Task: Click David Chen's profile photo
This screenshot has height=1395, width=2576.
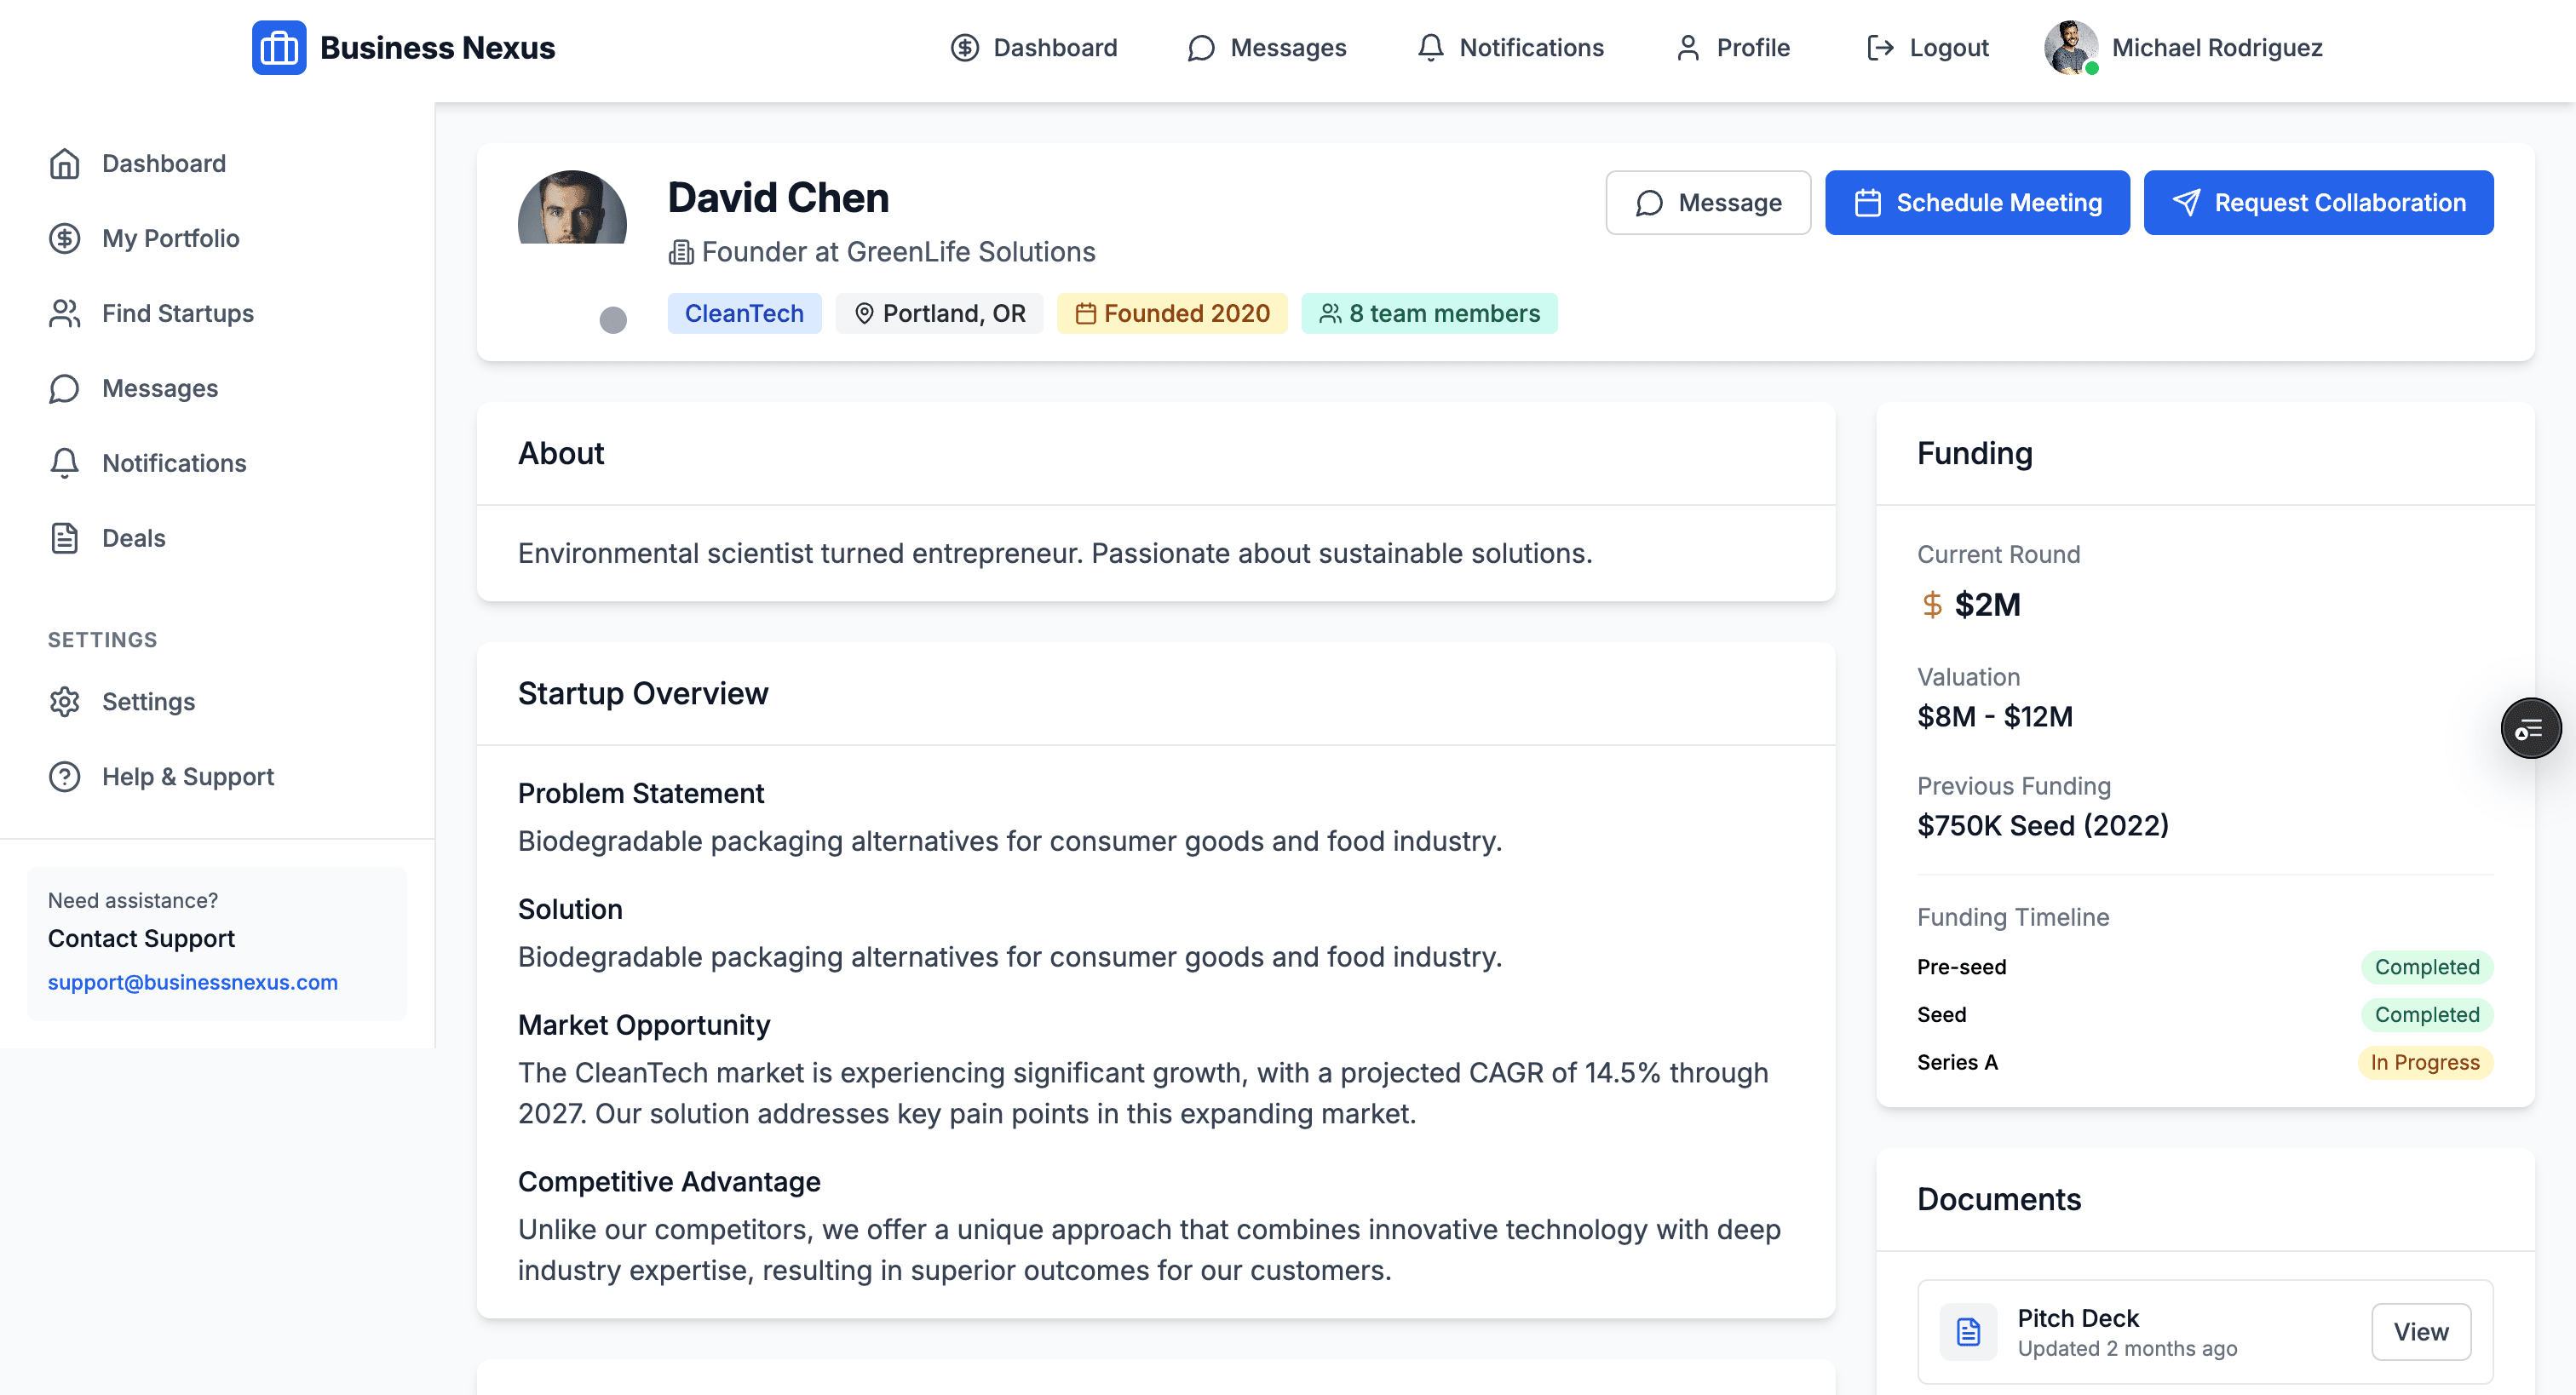Action: (572, 208)
